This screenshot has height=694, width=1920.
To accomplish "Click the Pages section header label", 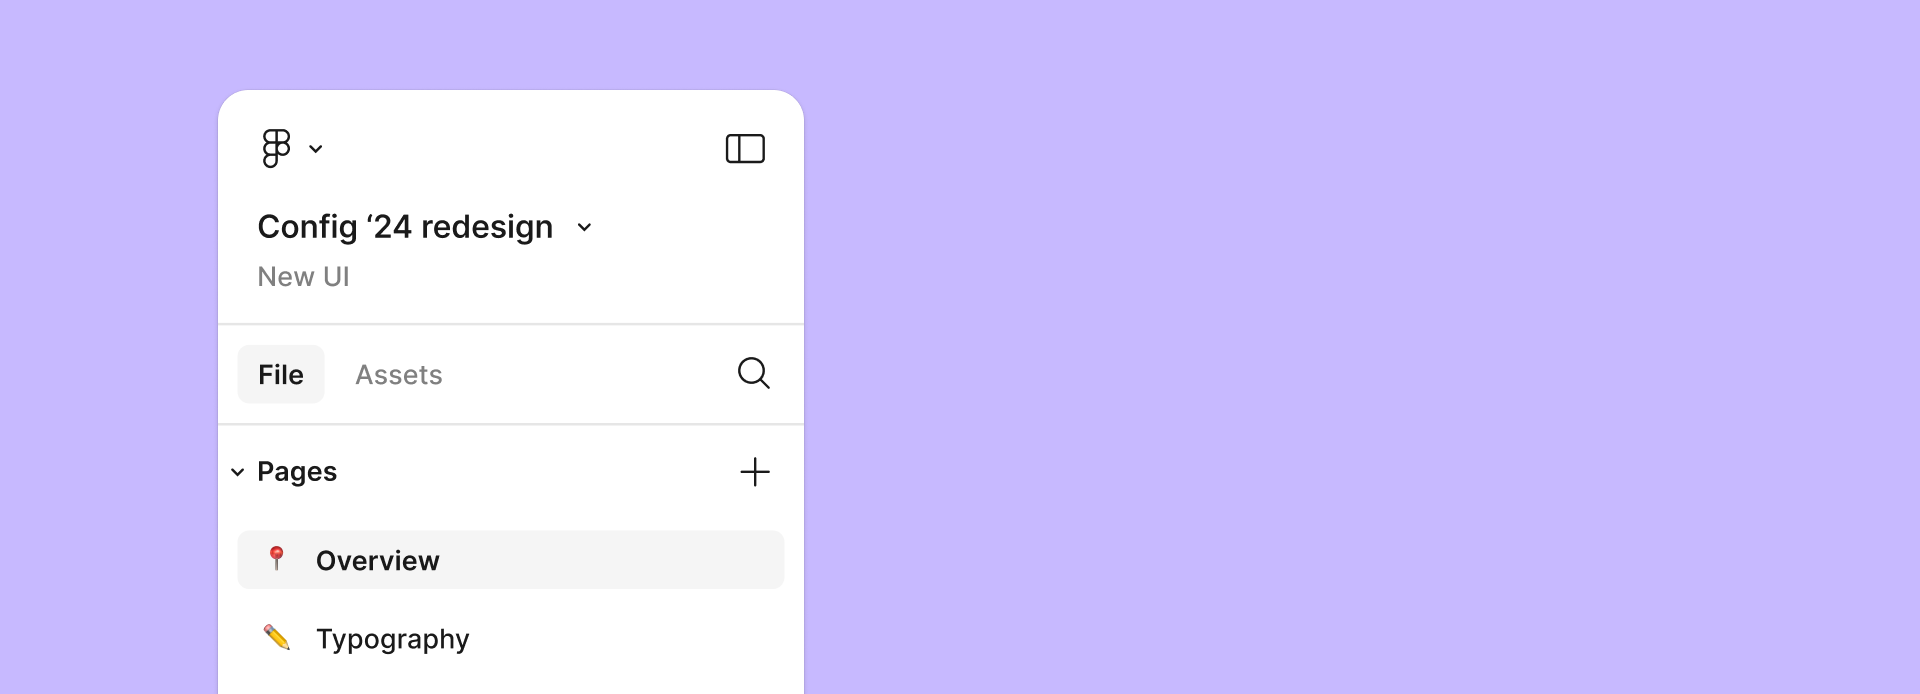I will [x=297, y=472].
